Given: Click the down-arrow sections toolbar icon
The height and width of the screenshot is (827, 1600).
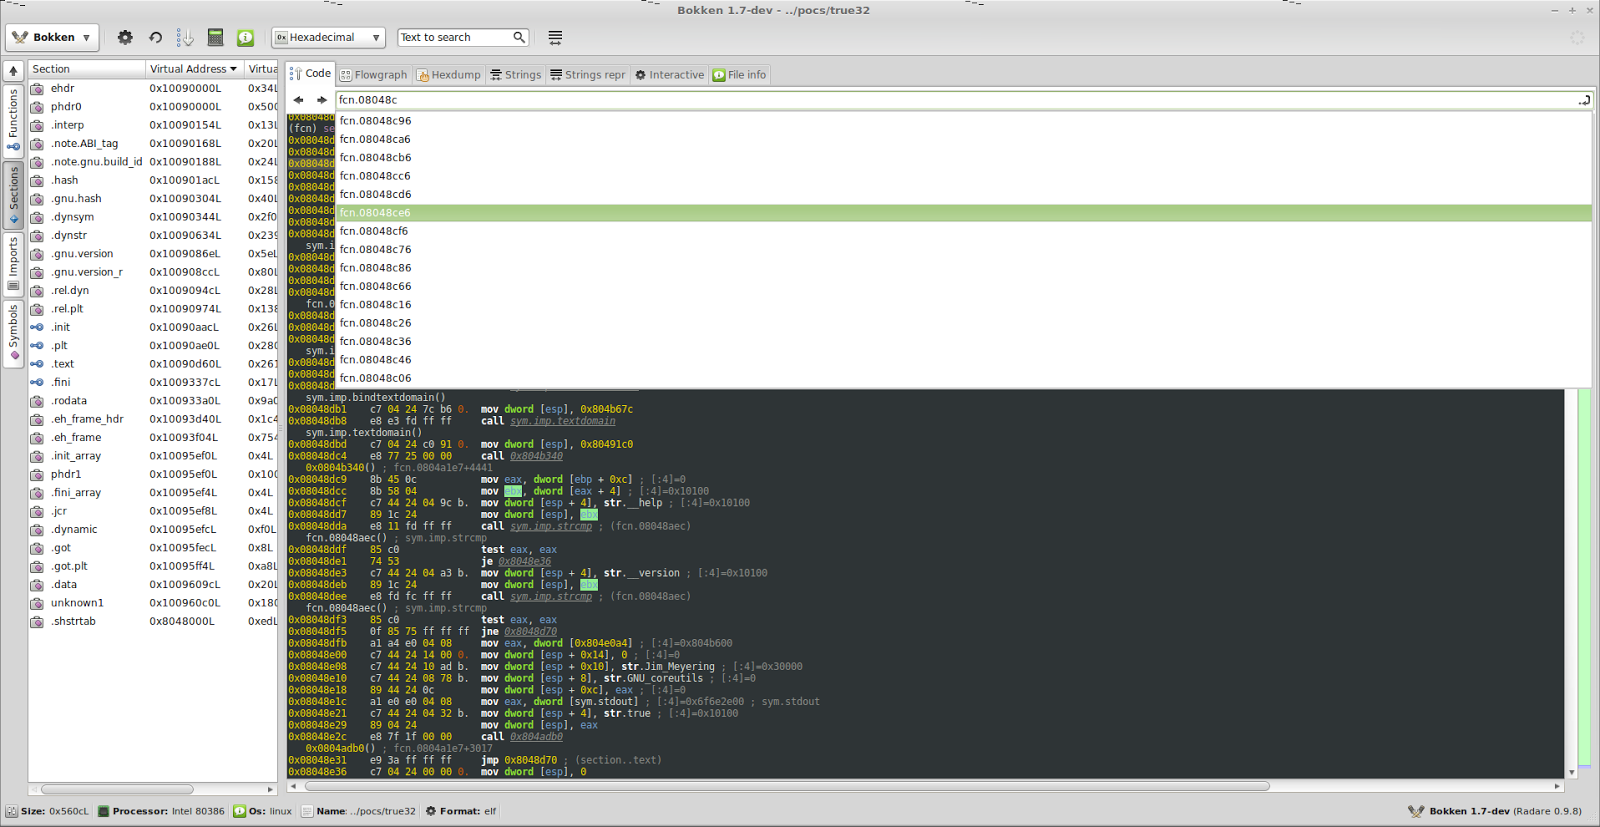Looking at the screenshot, I should 185,37.
